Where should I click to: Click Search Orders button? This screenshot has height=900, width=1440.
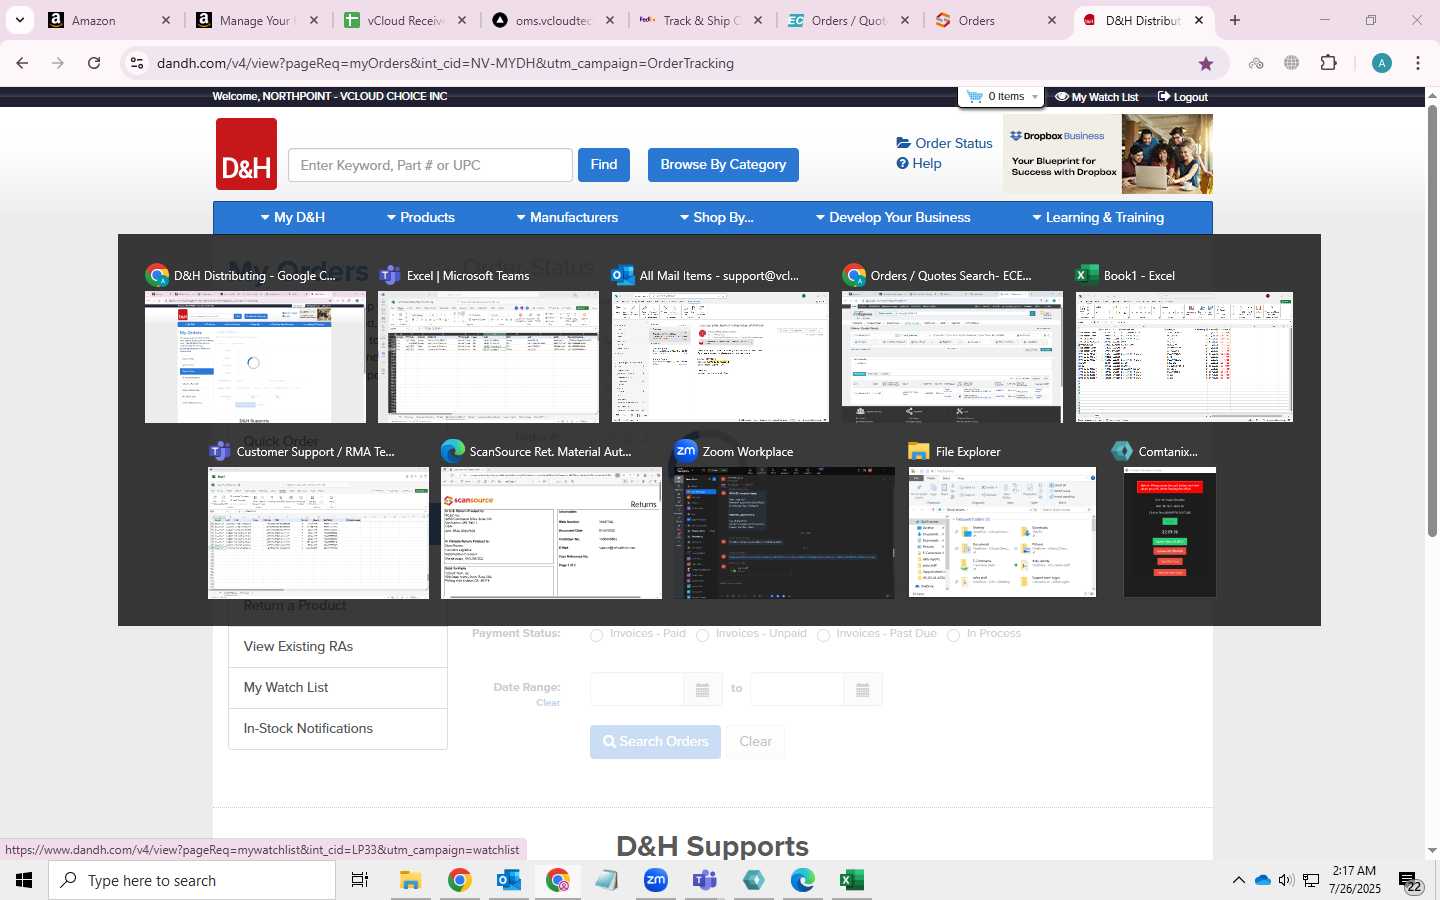point(655,742)
